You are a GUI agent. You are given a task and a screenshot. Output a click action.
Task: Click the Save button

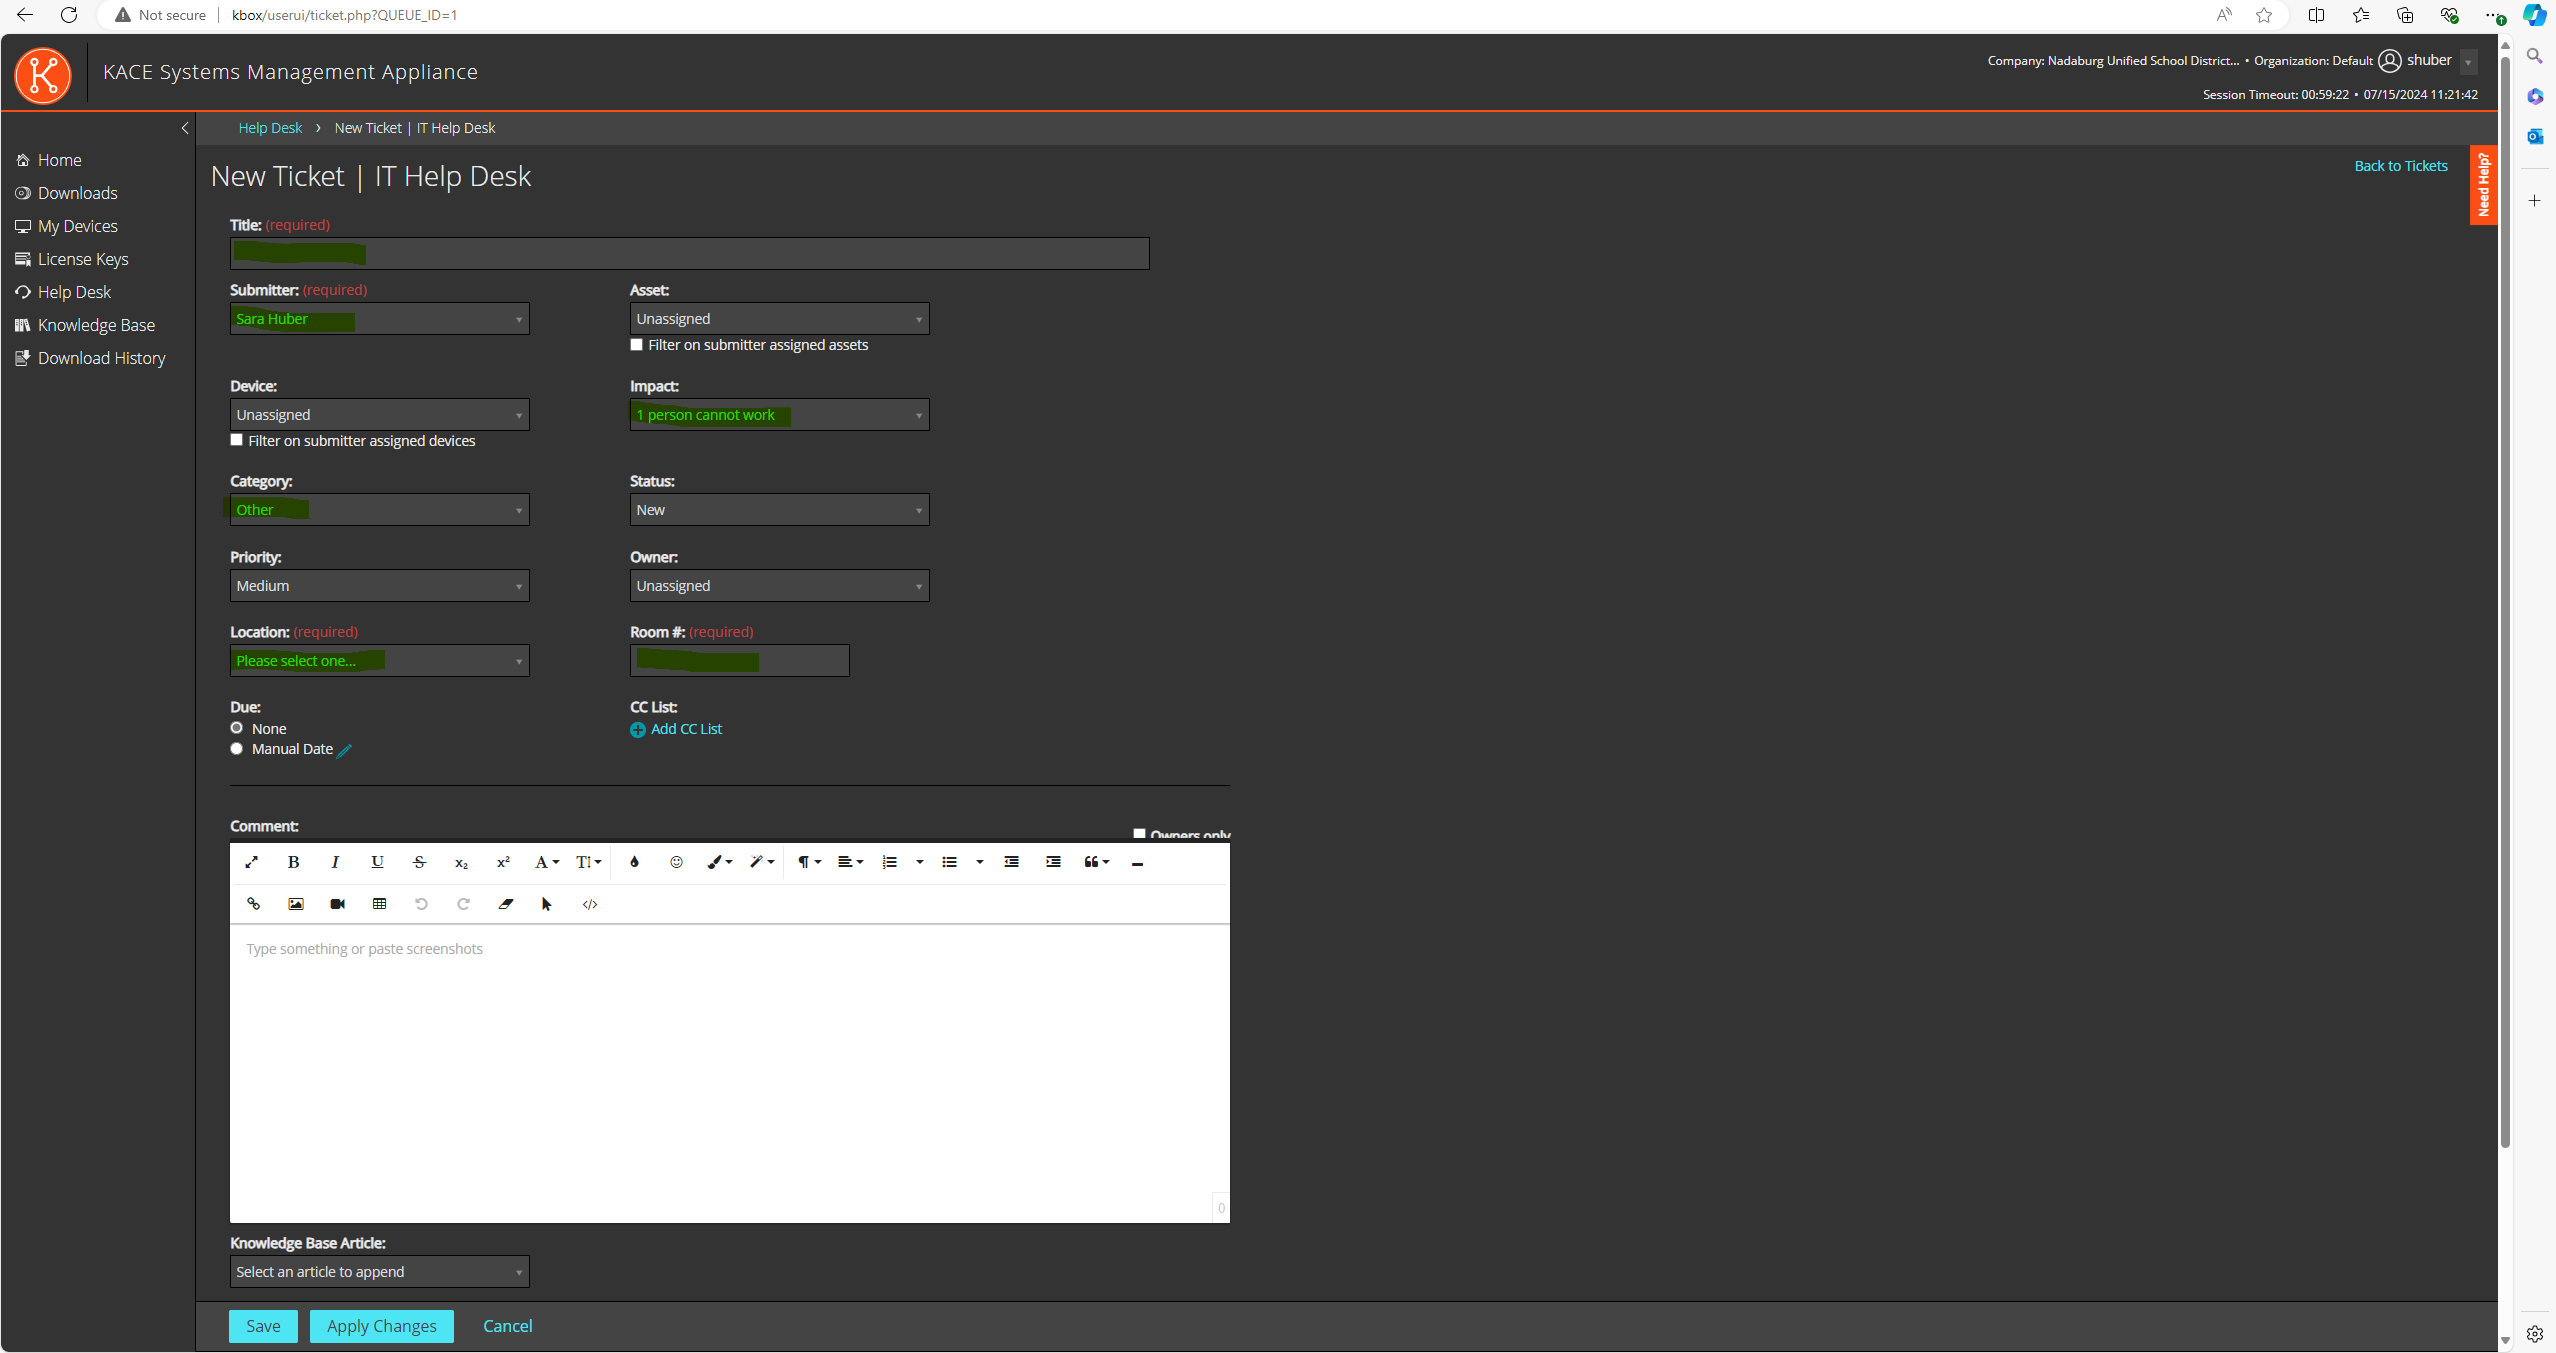click(262, 1326)
